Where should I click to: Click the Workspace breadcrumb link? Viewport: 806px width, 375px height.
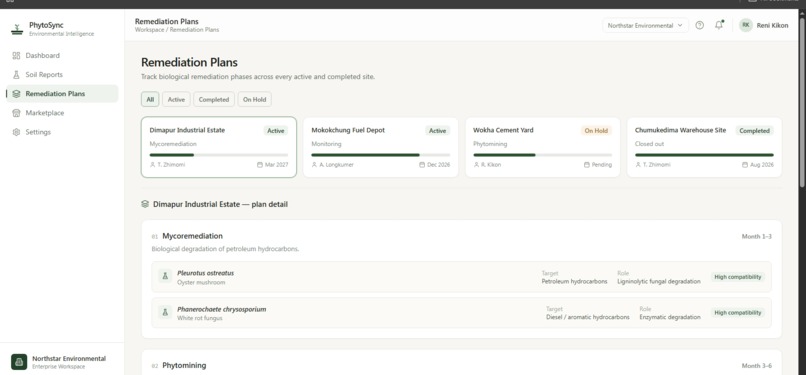(x=149, y=30)
